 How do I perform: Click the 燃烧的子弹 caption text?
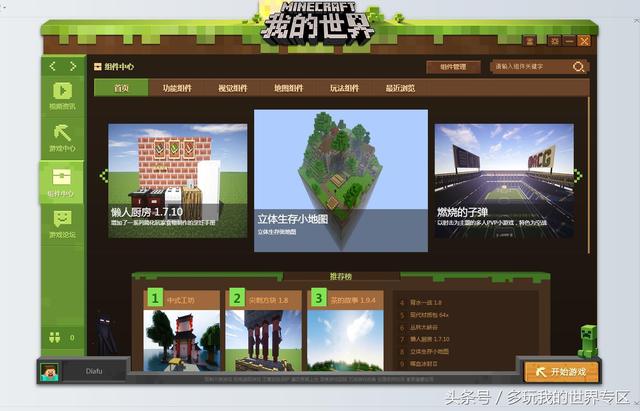pos(462,212)
